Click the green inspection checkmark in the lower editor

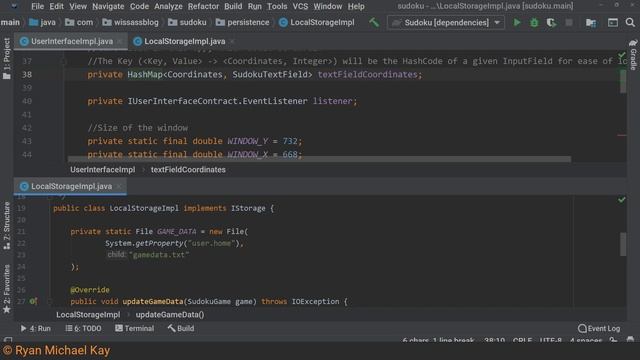click(621, 200)
